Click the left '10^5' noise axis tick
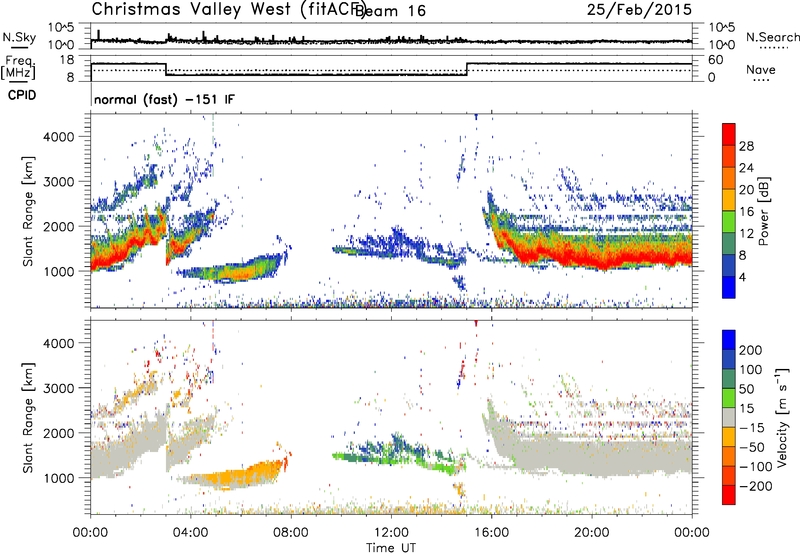The width and height of the screenshot is (800, 554). 61,27
